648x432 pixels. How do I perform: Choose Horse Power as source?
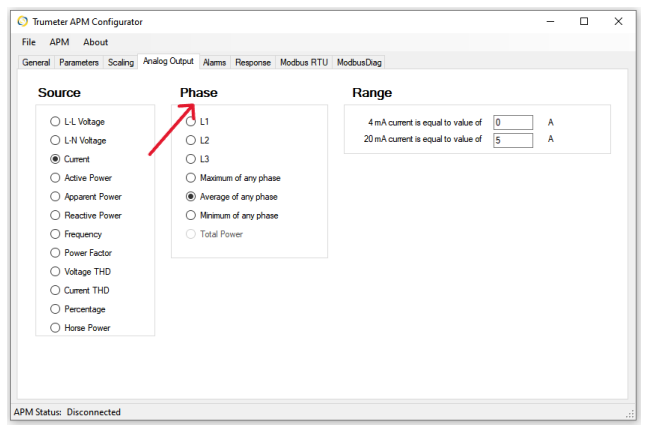[80, 328]
